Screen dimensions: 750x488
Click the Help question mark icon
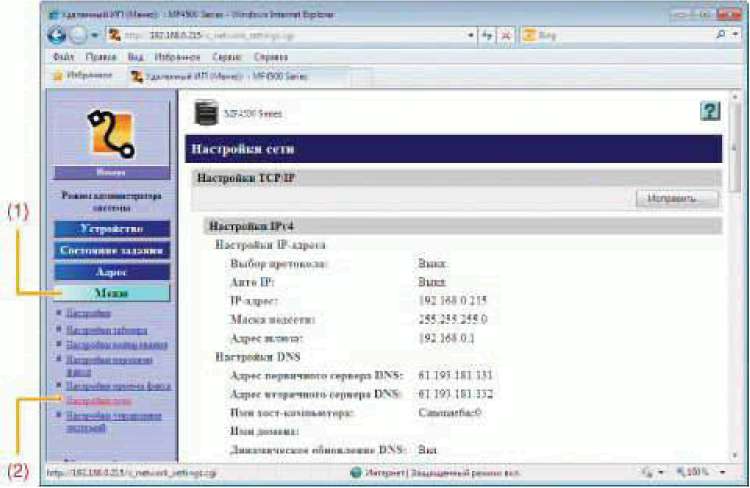710,112
